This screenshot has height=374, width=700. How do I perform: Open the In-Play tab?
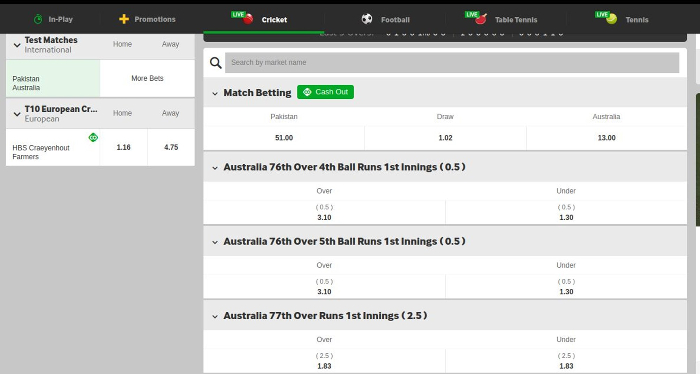pos(53,19)
